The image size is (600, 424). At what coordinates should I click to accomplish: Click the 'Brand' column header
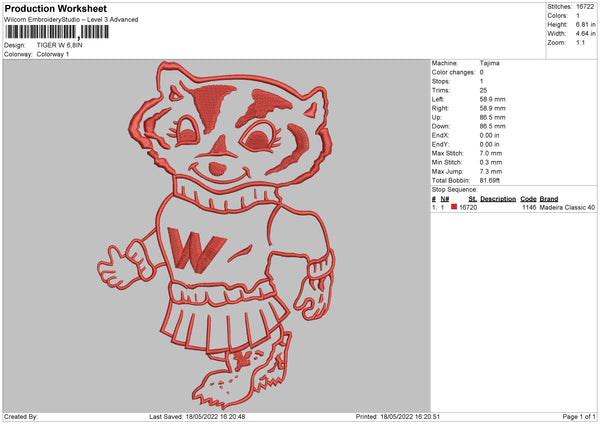(549, 199)
